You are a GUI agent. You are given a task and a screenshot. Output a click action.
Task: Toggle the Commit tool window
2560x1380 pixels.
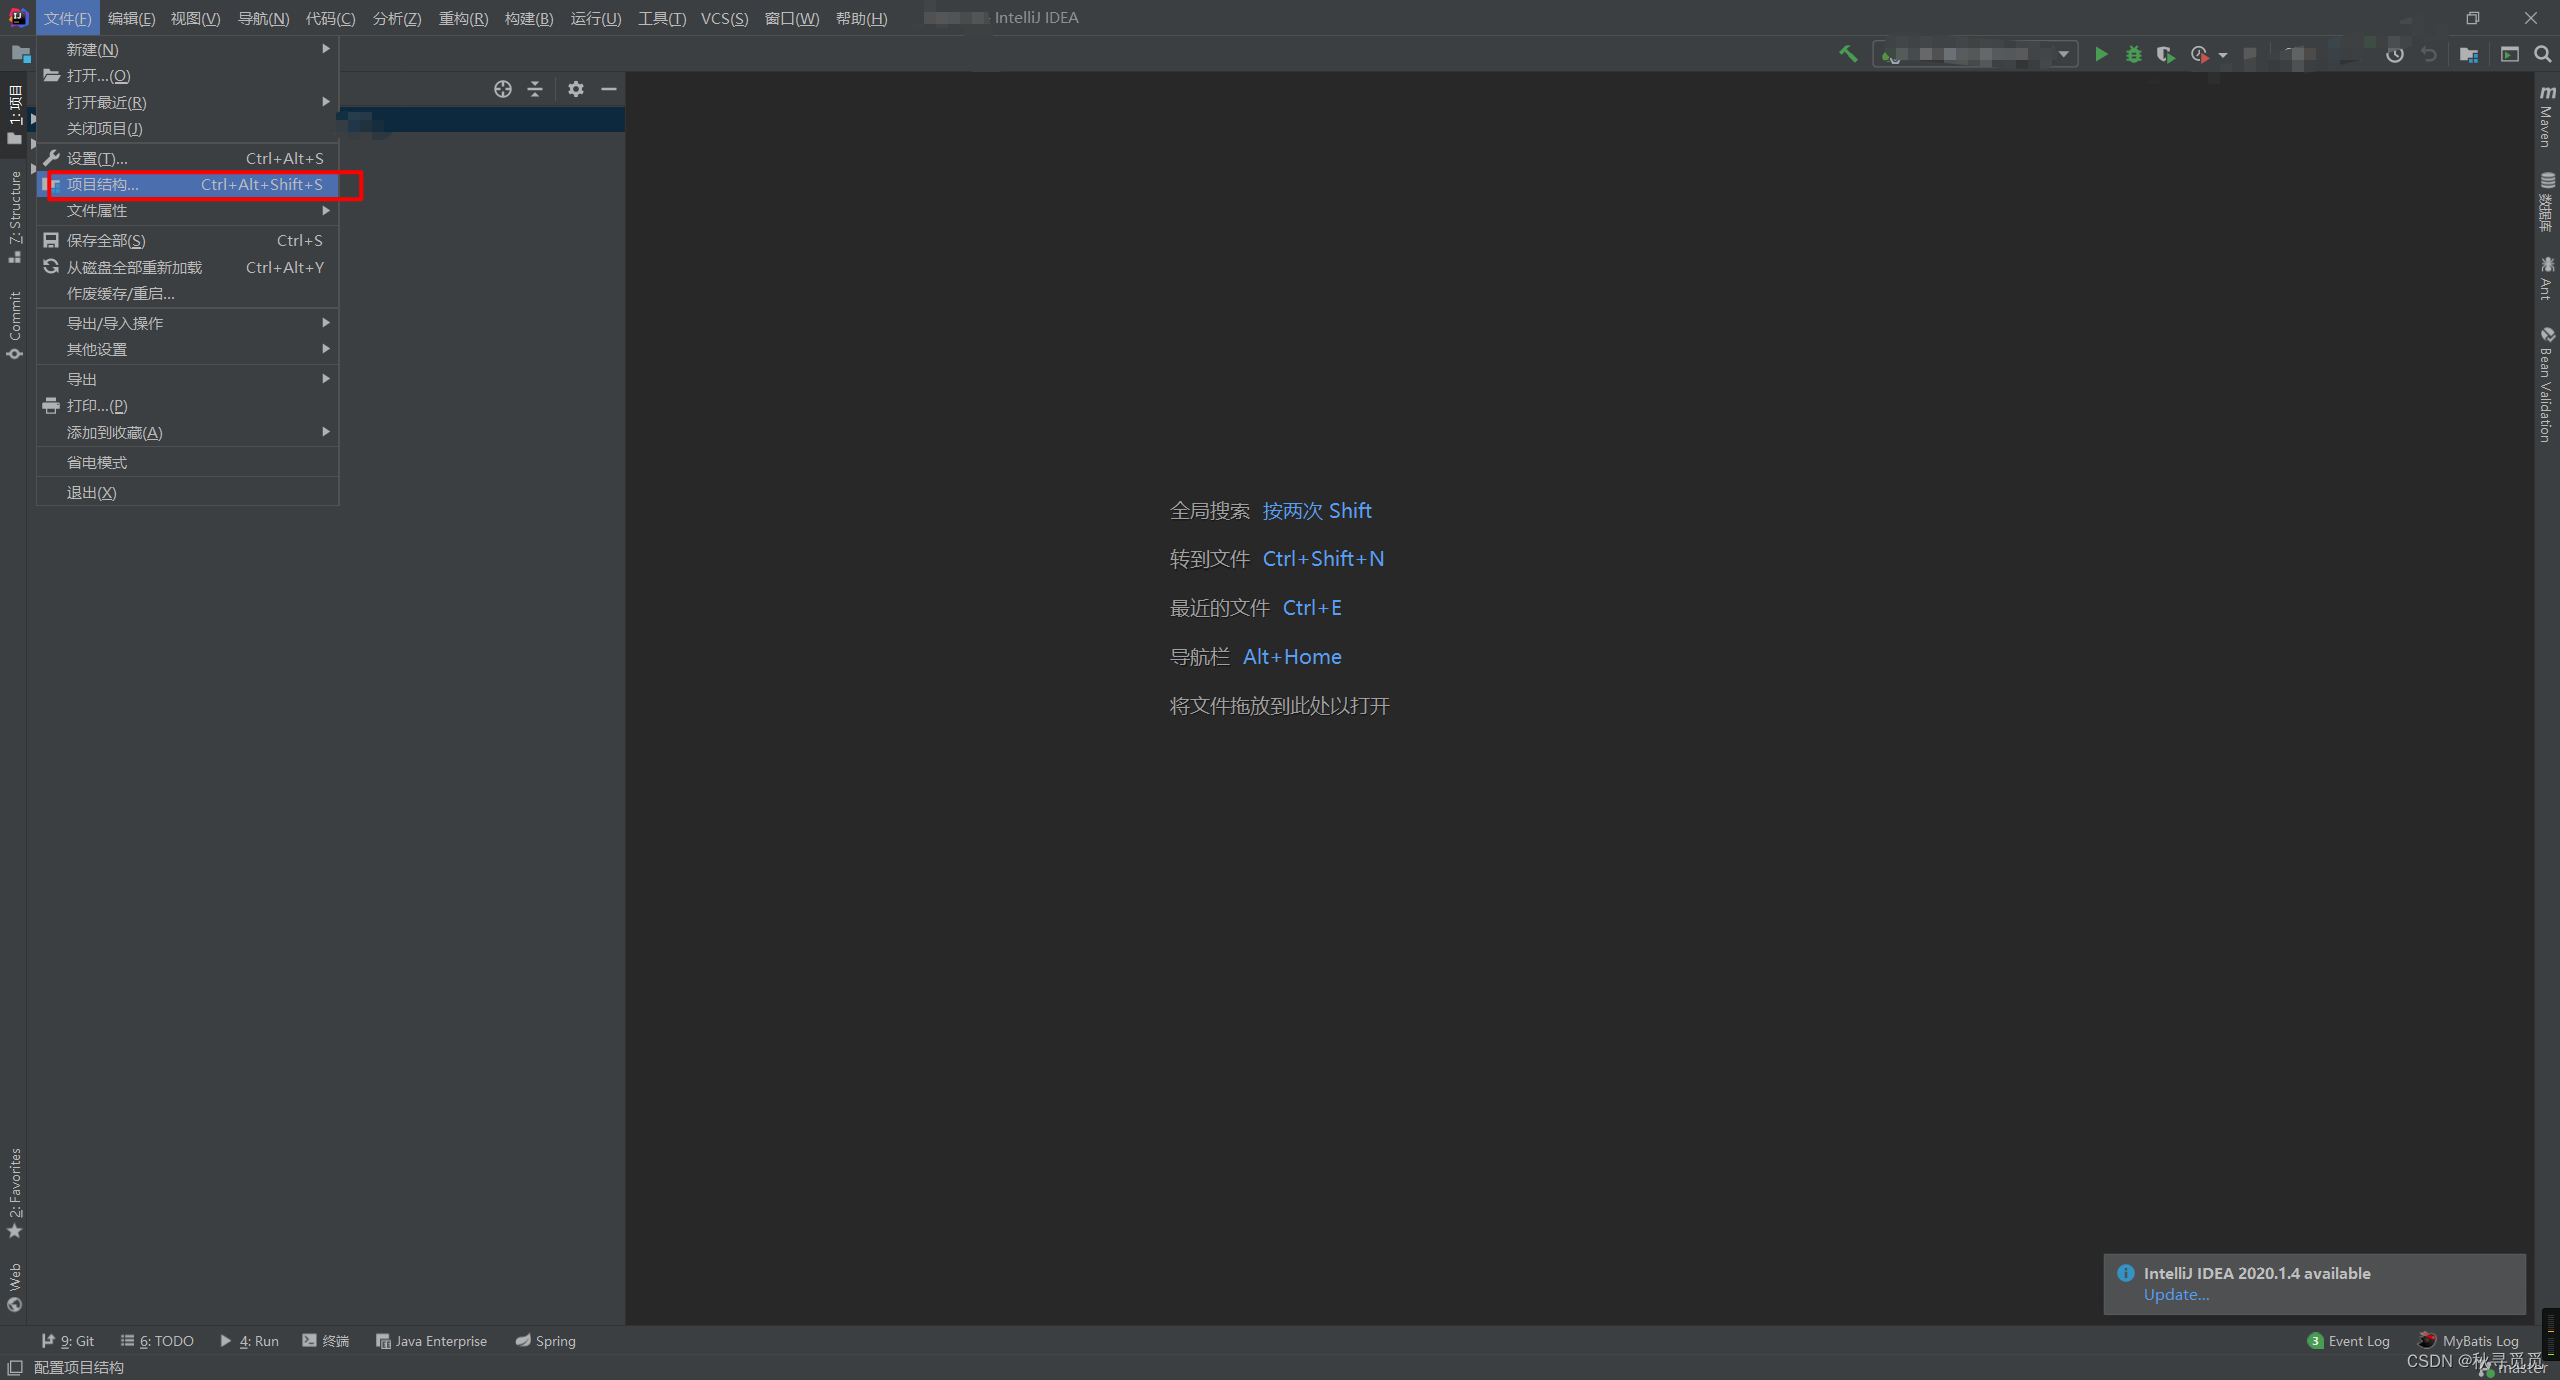[14, 325]
